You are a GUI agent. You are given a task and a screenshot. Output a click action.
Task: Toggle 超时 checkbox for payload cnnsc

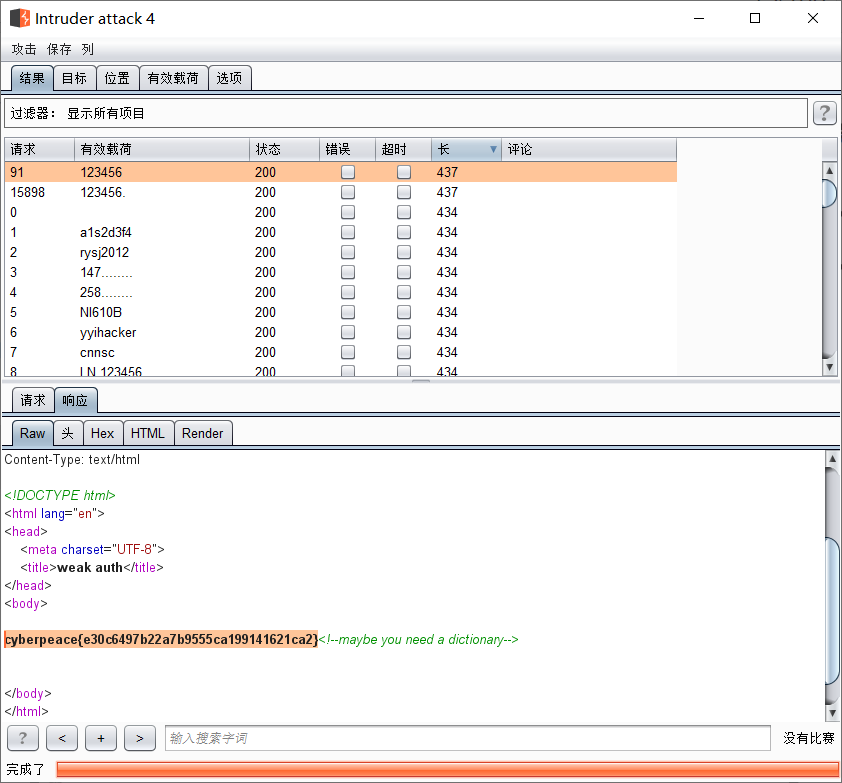point(404,352)
